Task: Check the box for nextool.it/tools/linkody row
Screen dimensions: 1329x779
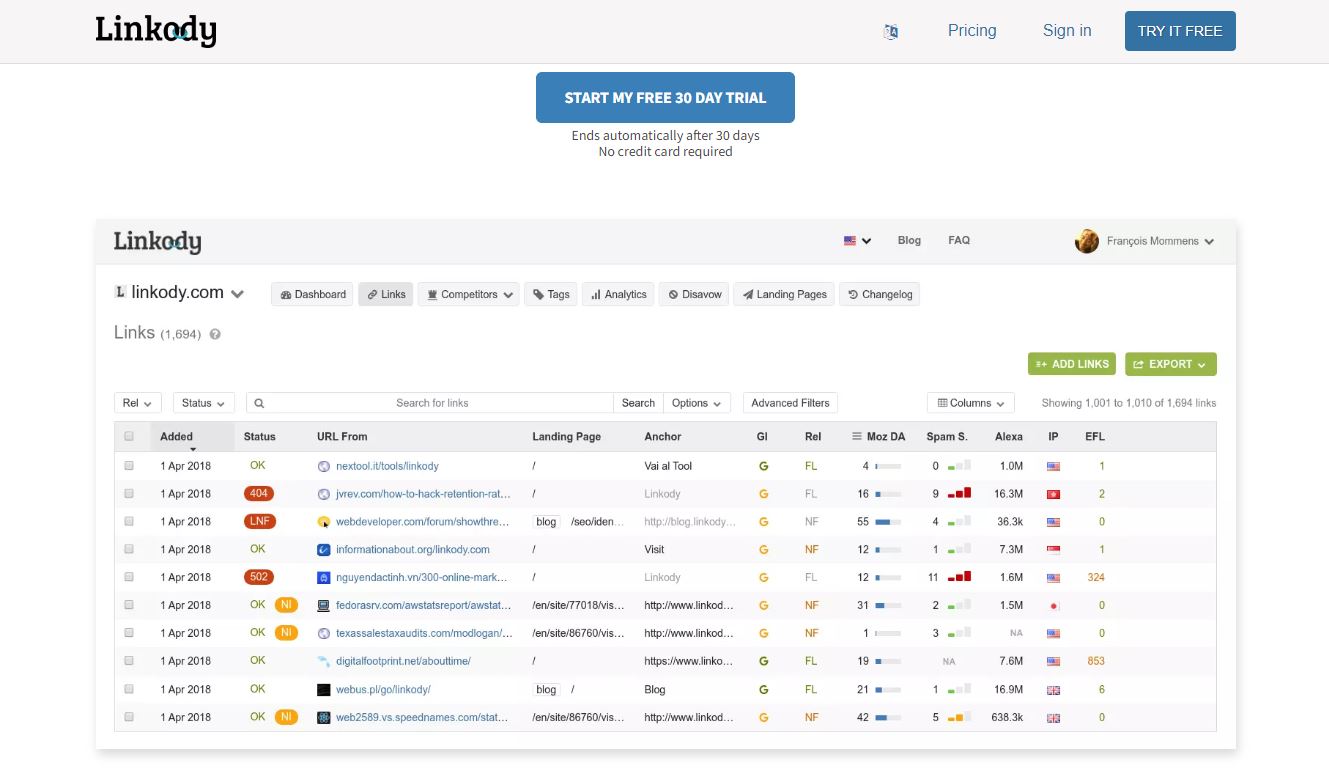Action: pos(129,466)
